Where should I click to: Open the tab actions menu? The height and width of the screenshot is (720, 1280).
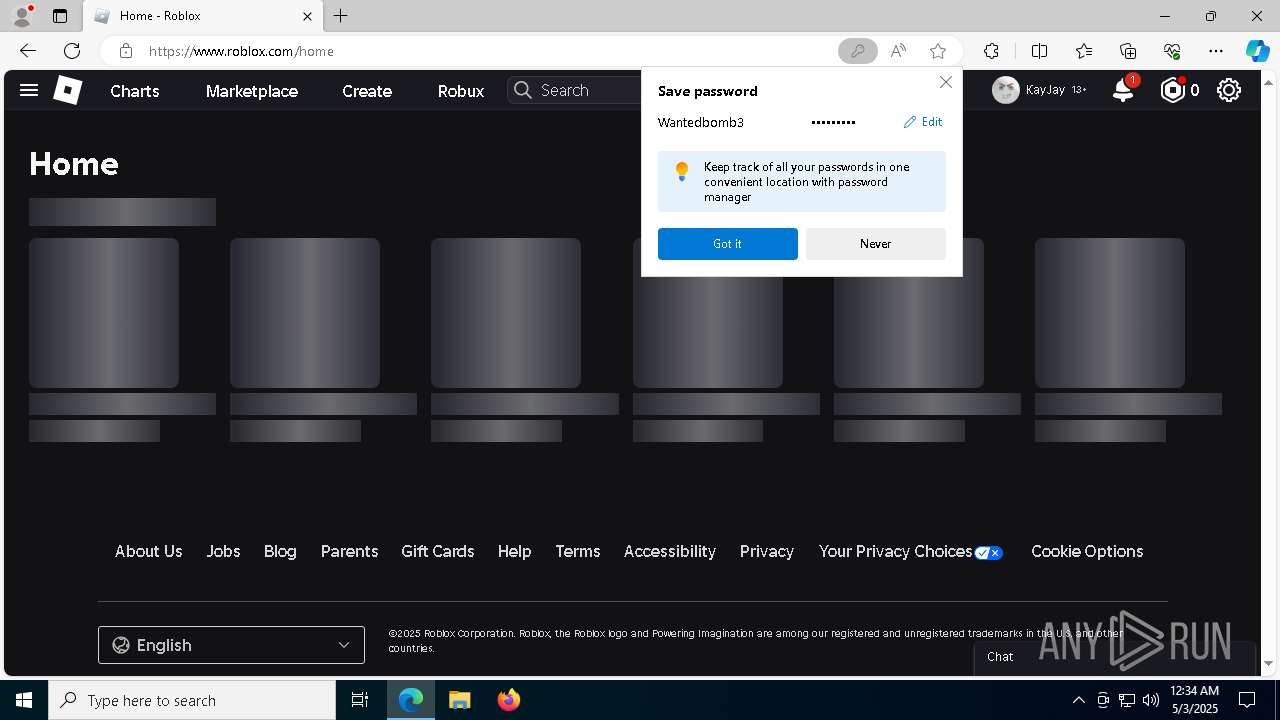60,16
